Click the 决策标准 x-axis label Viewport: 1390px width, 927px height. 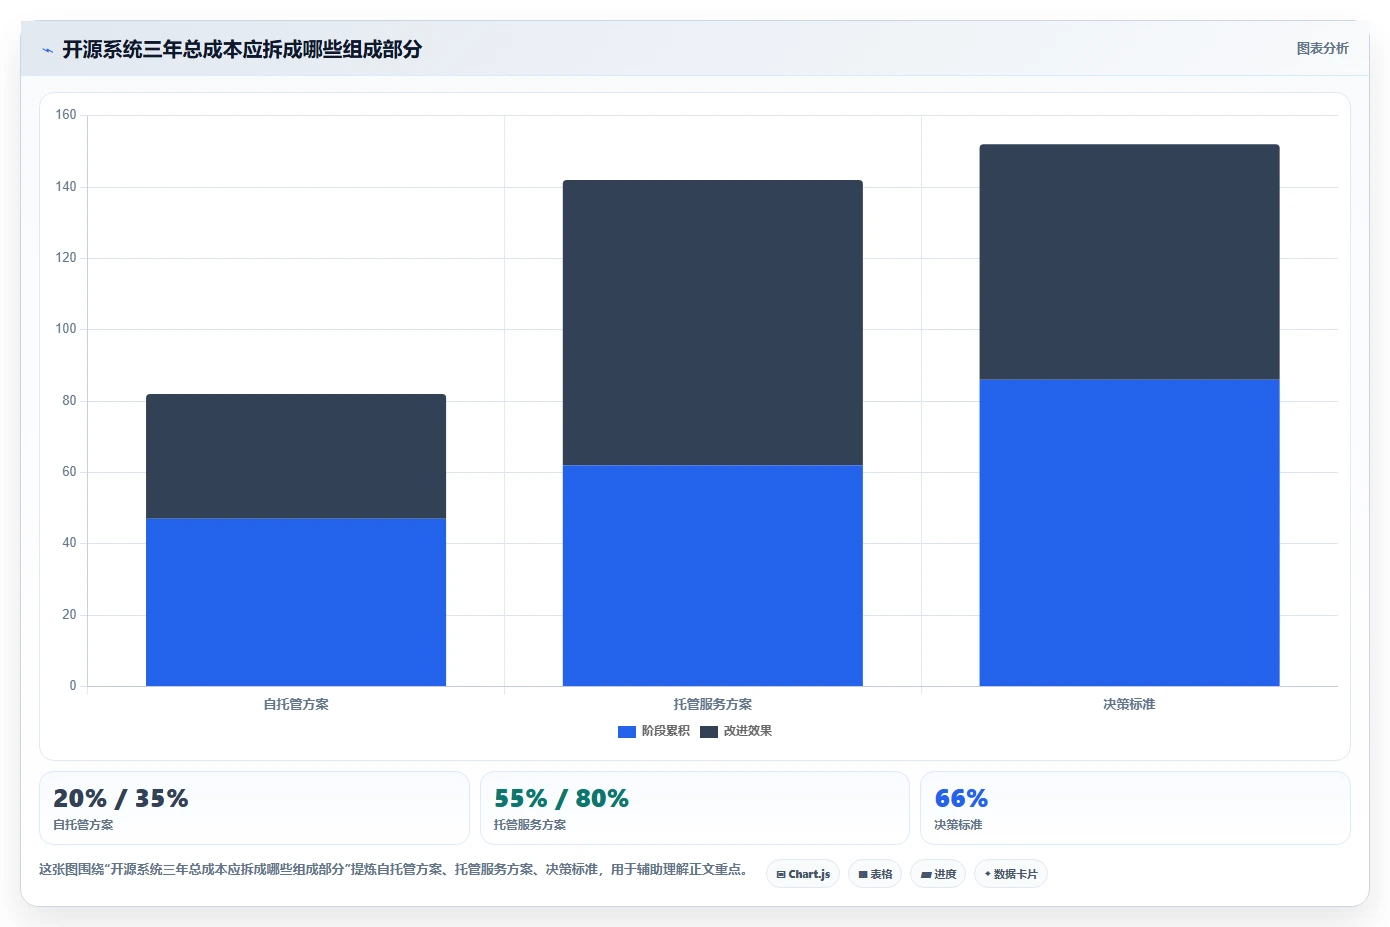pos(1129,705)
